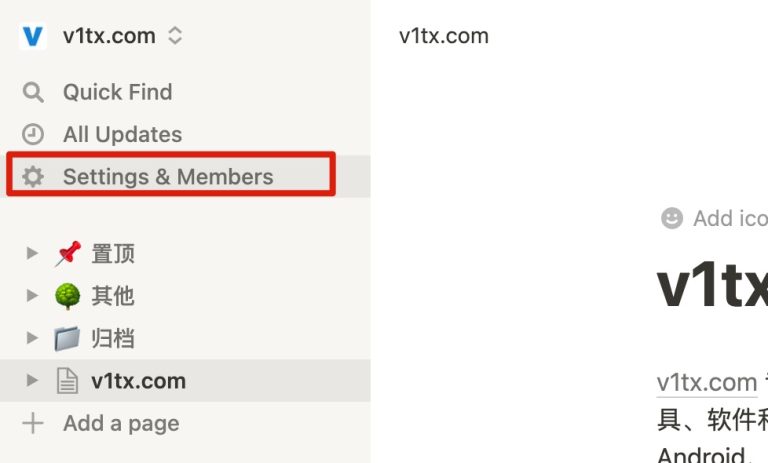Expand the 置顶 page toggle arrow
Image resolution: width=768 pixels, height=463 pixels.
[32, 254]
